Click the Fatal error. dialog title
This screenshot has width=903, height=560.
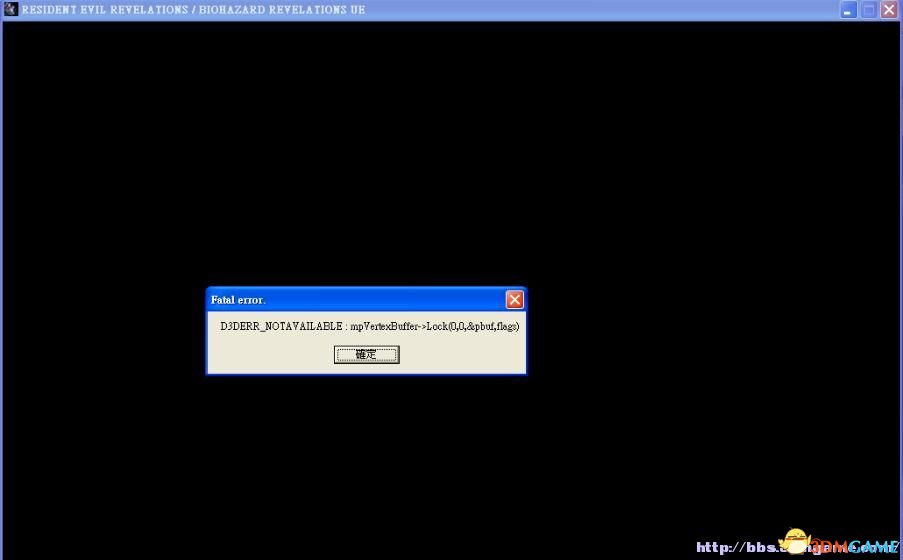coord(238,300)
